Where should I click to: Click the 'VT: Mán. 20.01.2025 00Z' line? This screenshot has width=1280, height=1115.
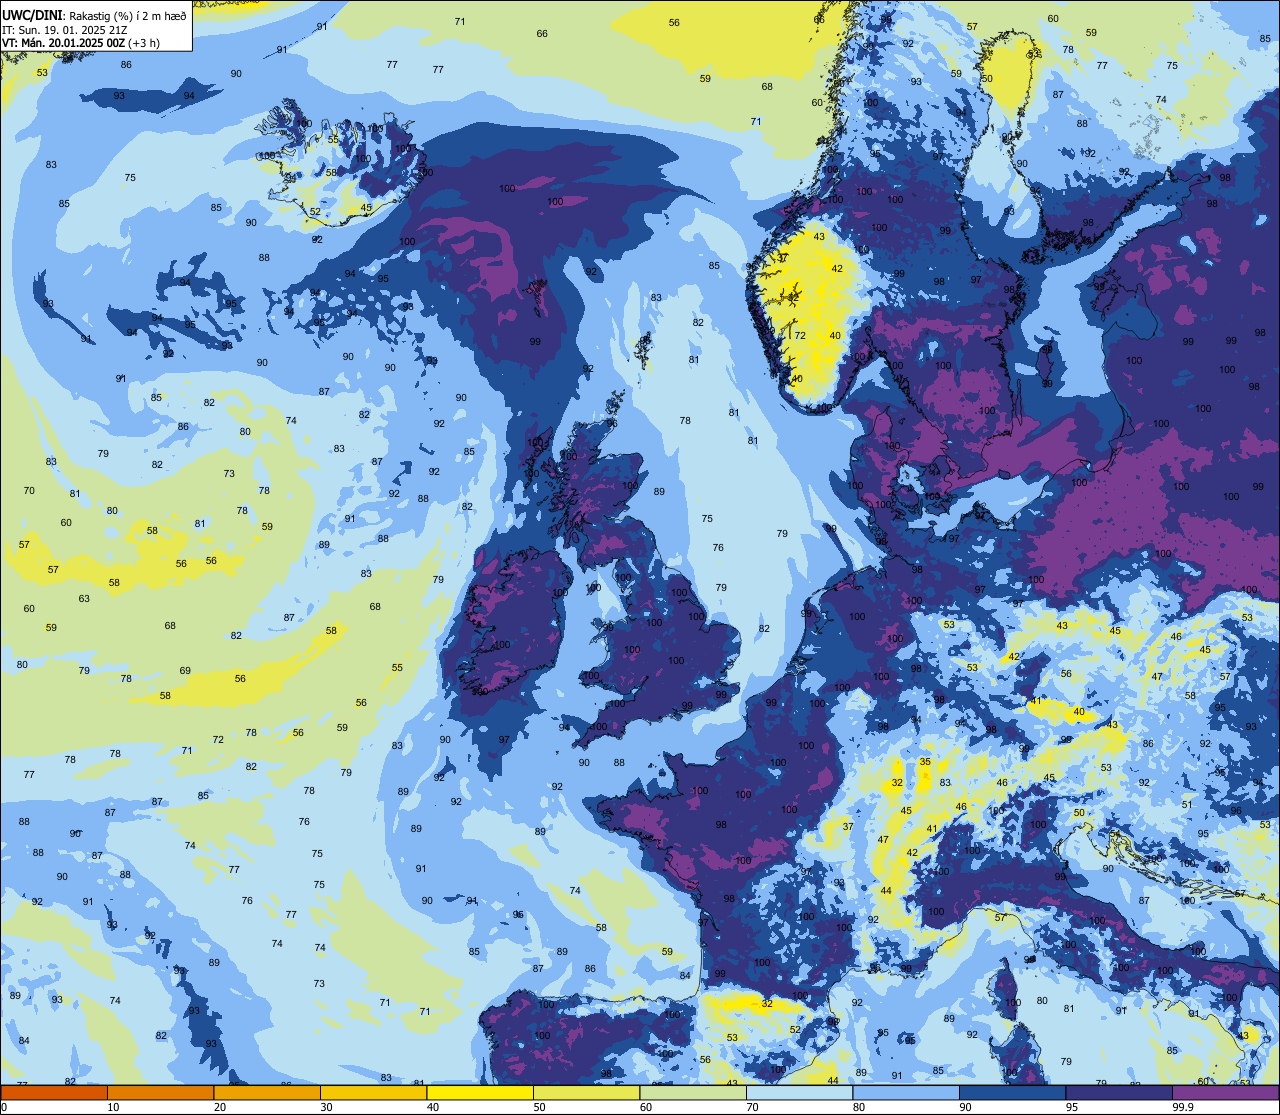[63, 43]
